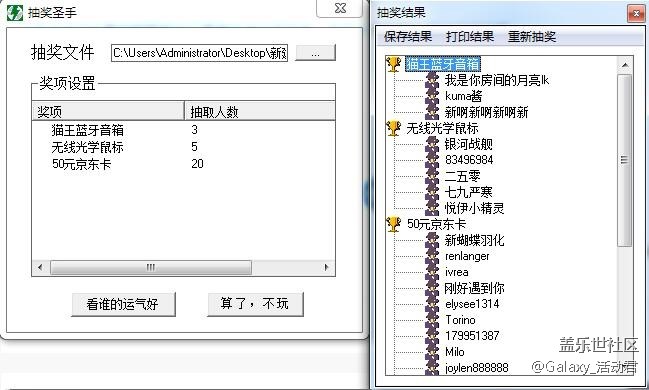Viewport: 649px width, 390px height.
Task: Click the right arrow of the horizontal scrollbar
Action: tap(327, 267)
